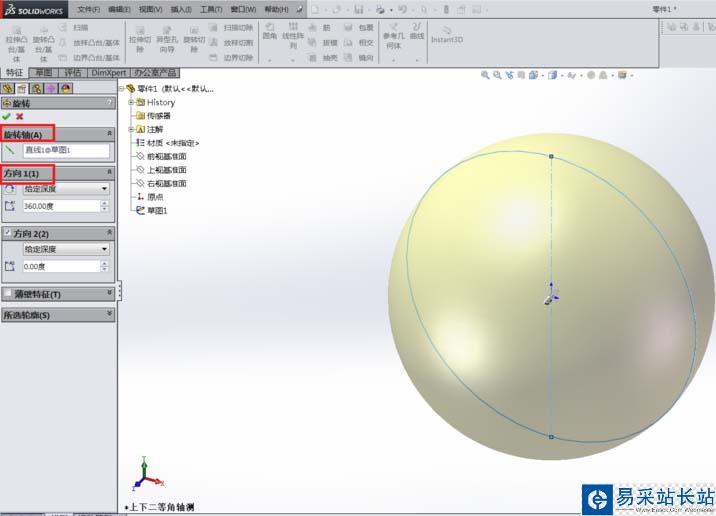This screenshot has height=516, width=716.
Task: Open the Display Style cube icon
Action: [553, 75]
